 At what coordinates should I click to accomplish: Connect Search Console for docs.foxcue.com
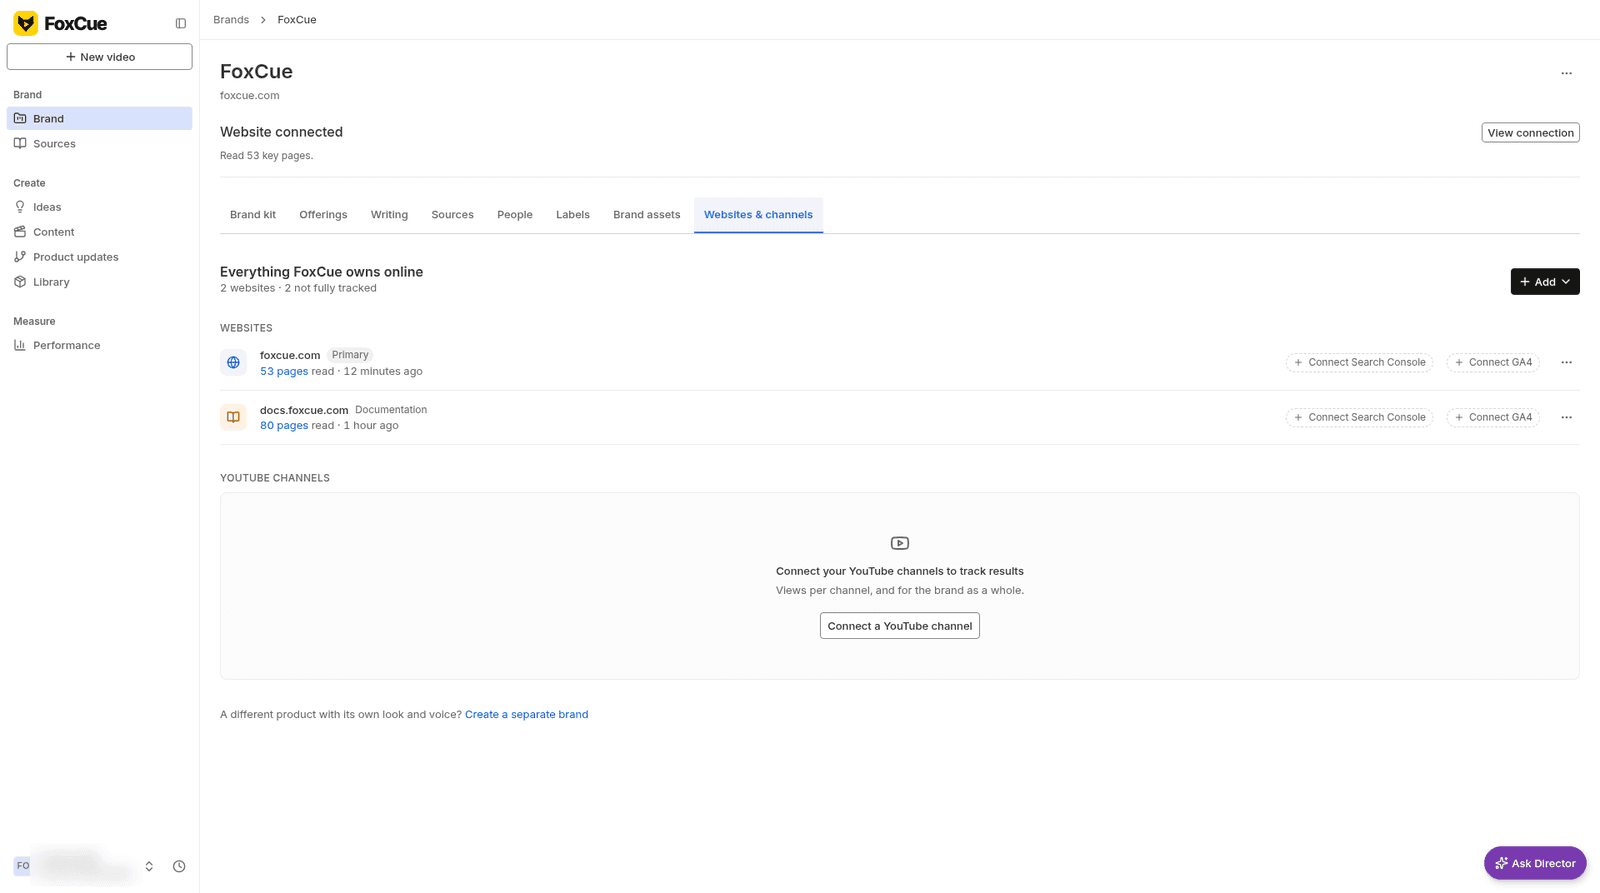(1359, 417)
